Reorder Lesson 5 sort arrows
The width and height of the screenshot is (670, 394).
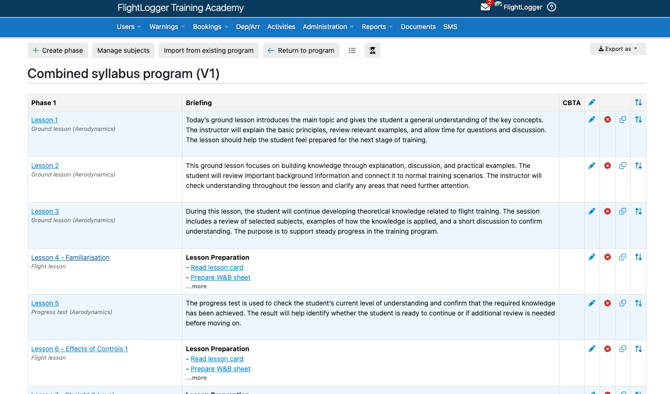click(x=638, y=303)
